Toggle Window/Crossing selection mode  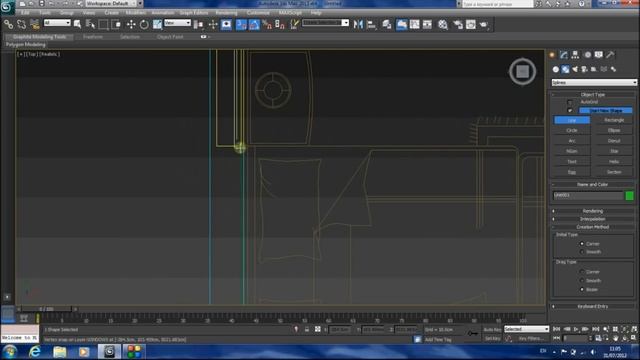point(116,24)
